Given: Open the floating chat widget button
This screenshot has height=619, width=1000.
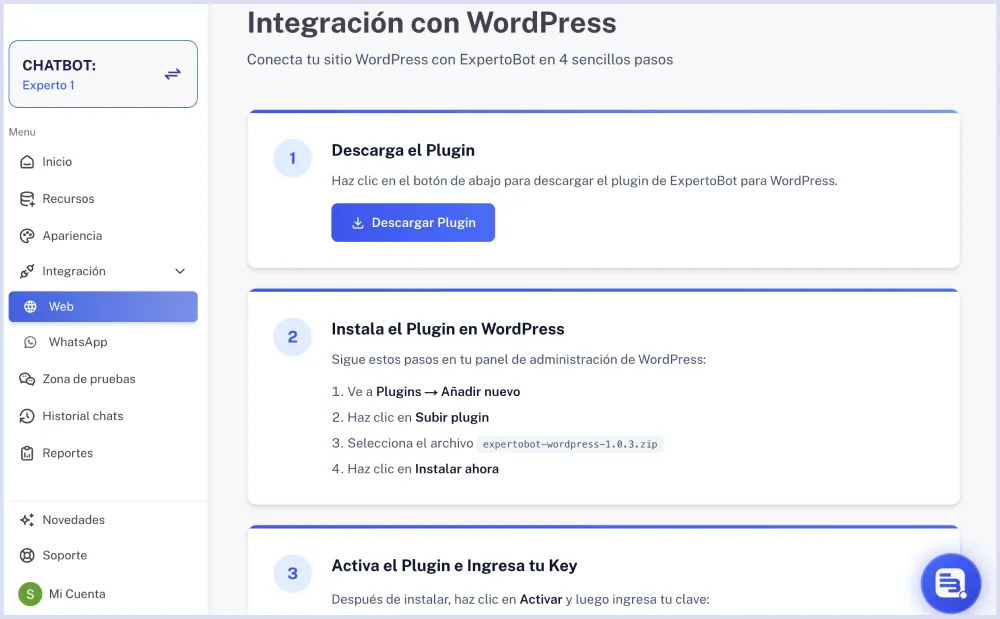Looking at the screenshot, I should 950,583.
